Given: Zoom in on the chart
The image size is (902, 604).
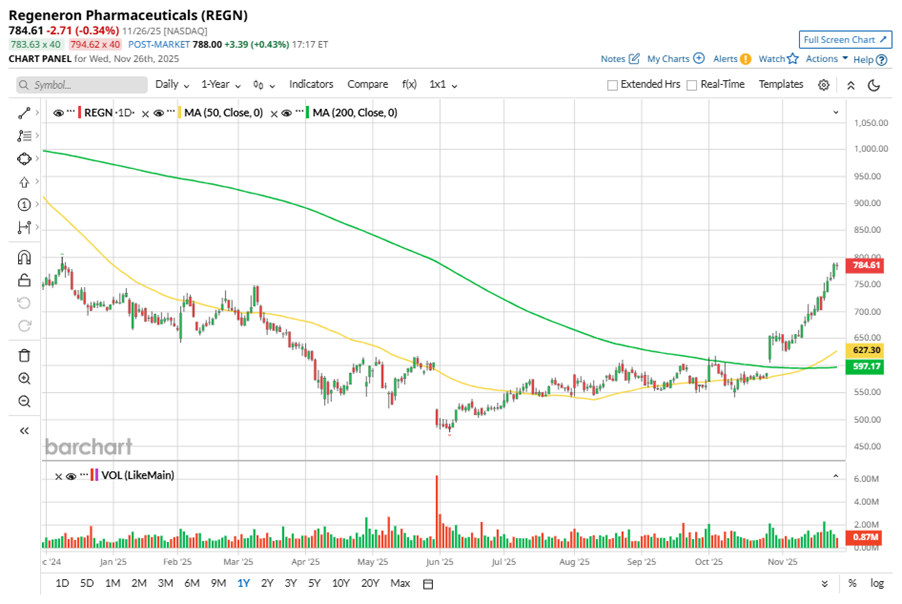Looking at the screenshot, I should tap(24, 379).
